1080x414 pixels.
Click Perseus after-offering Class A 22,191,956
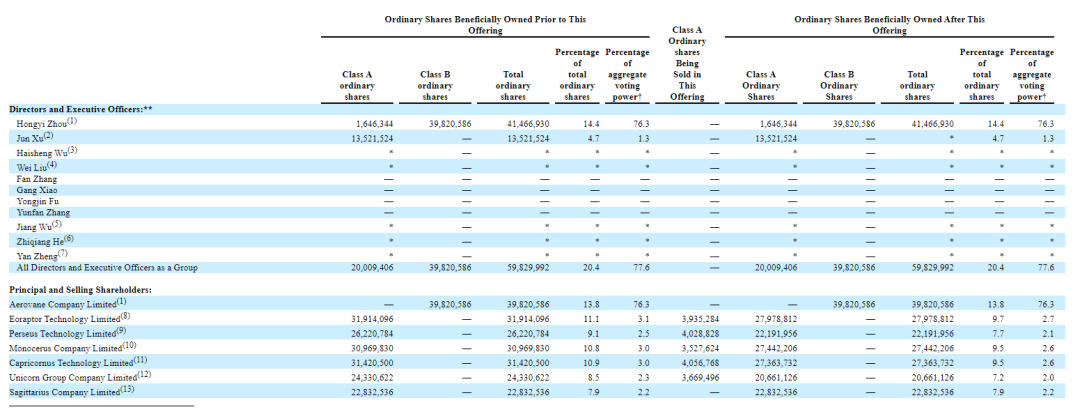point(776,333)
